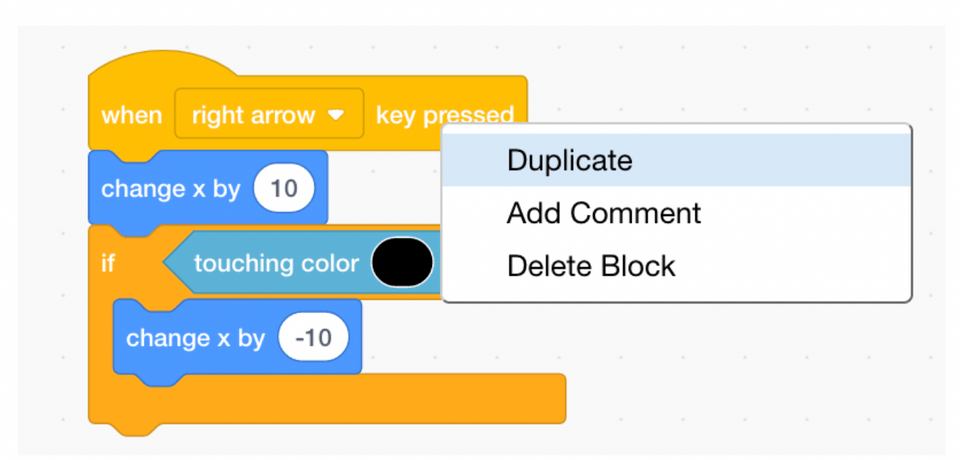The height and width of the screenshot is (460, 960).
Task: Choose Add Comment in context menu
Action: point(604,213)
